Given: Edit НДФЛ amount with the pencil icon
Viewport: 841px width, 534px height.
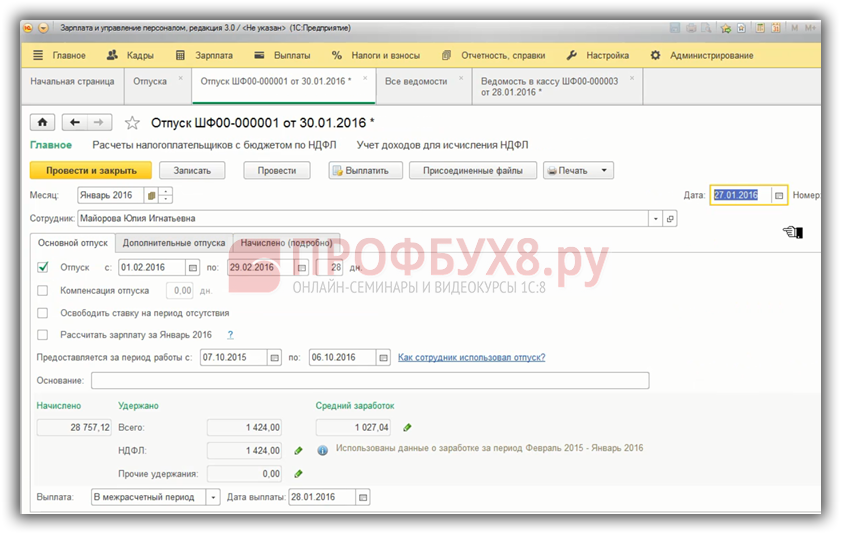Looking at the screenshot, I should pos(299,451).
